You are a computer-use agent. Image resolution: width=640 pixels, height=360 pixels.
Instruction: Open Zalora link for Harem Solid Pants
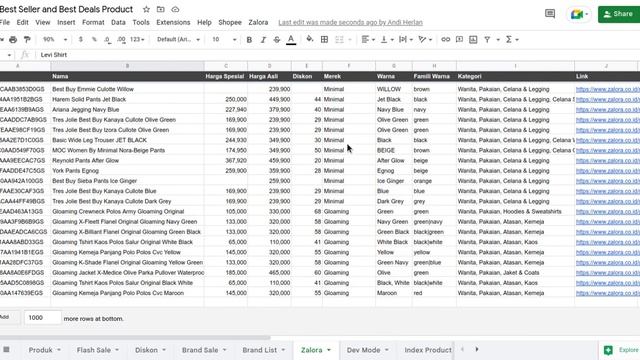[x=607, y=99]
